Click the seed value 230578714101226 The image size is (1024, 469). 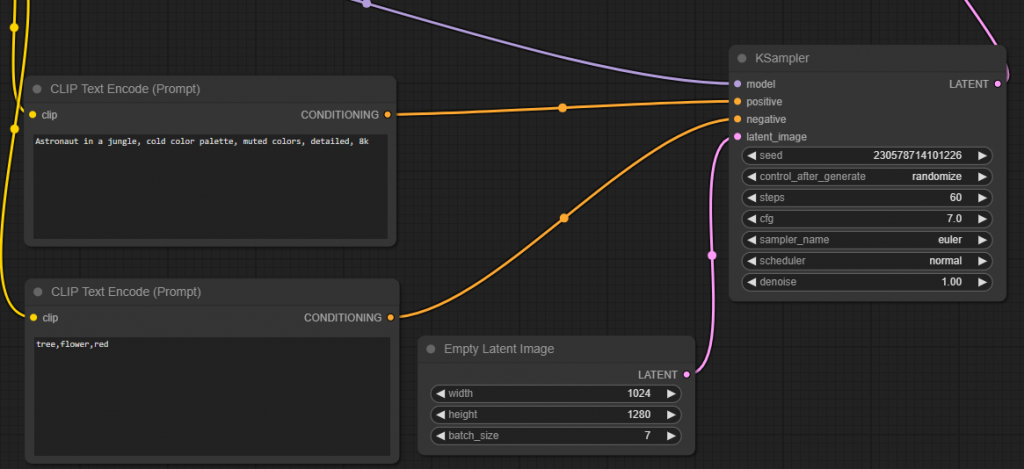click(x=917, y=155)
